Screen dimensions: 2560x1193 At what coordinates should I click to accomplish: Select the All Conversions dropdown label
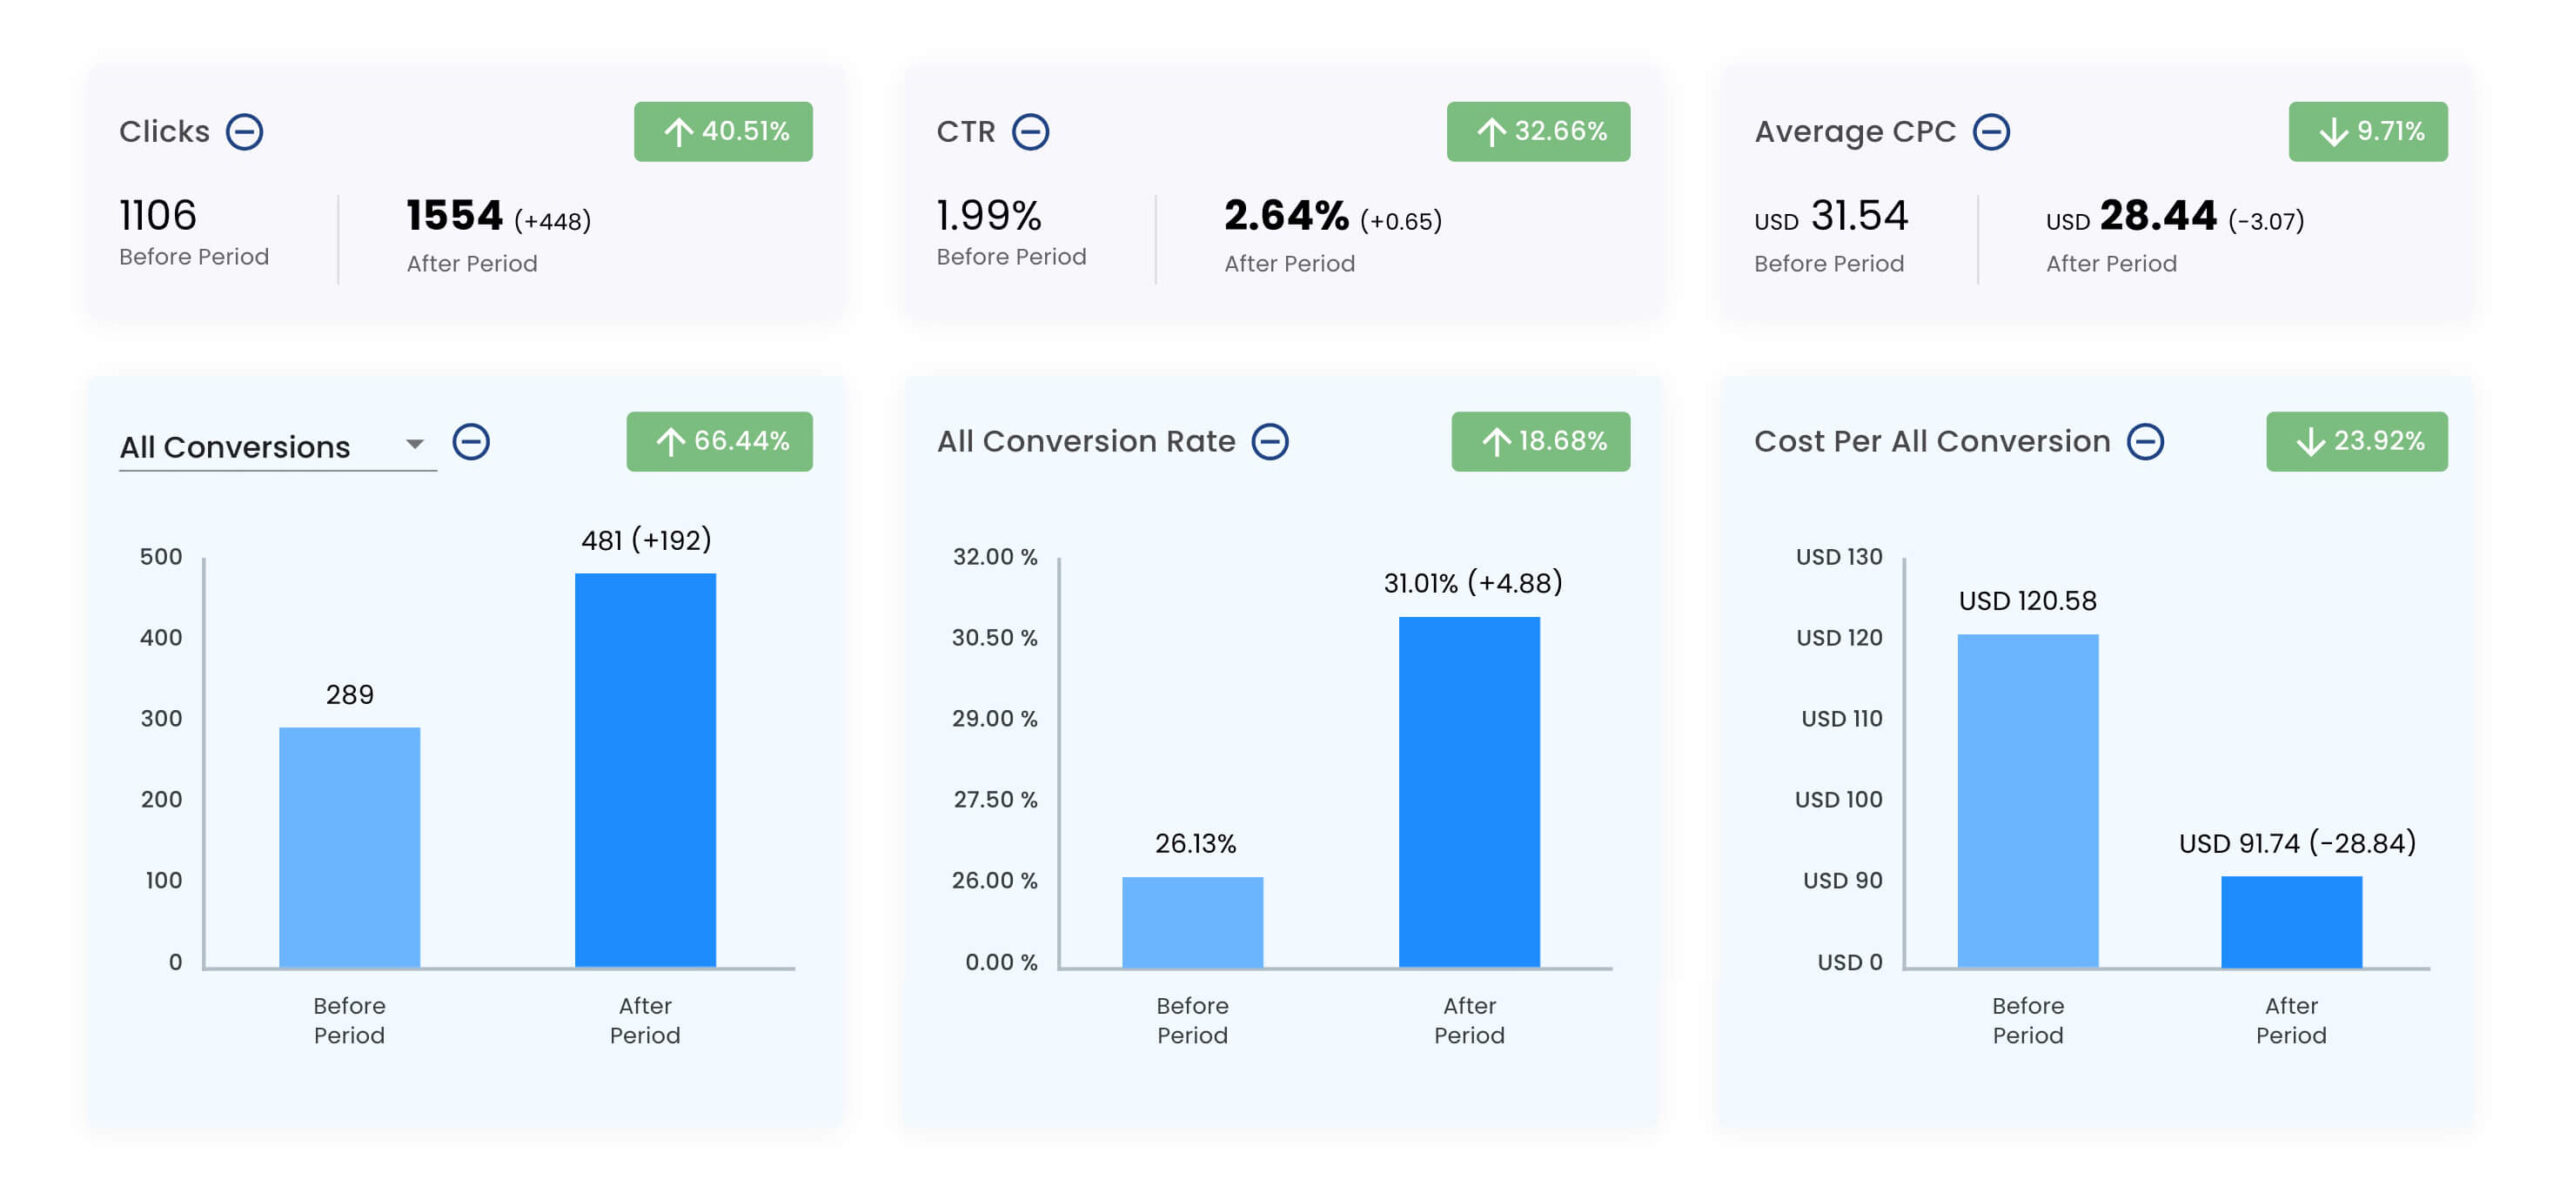tap(235, 446)
